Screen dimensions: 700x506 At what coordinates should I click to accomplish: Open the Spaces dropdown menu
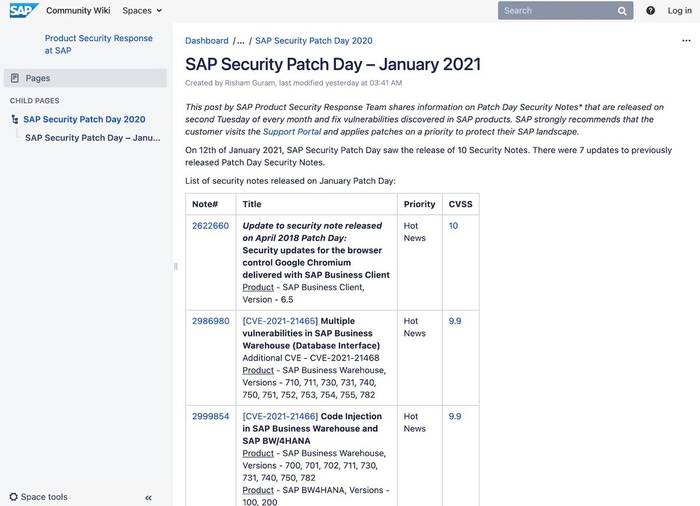pos(142,11)
